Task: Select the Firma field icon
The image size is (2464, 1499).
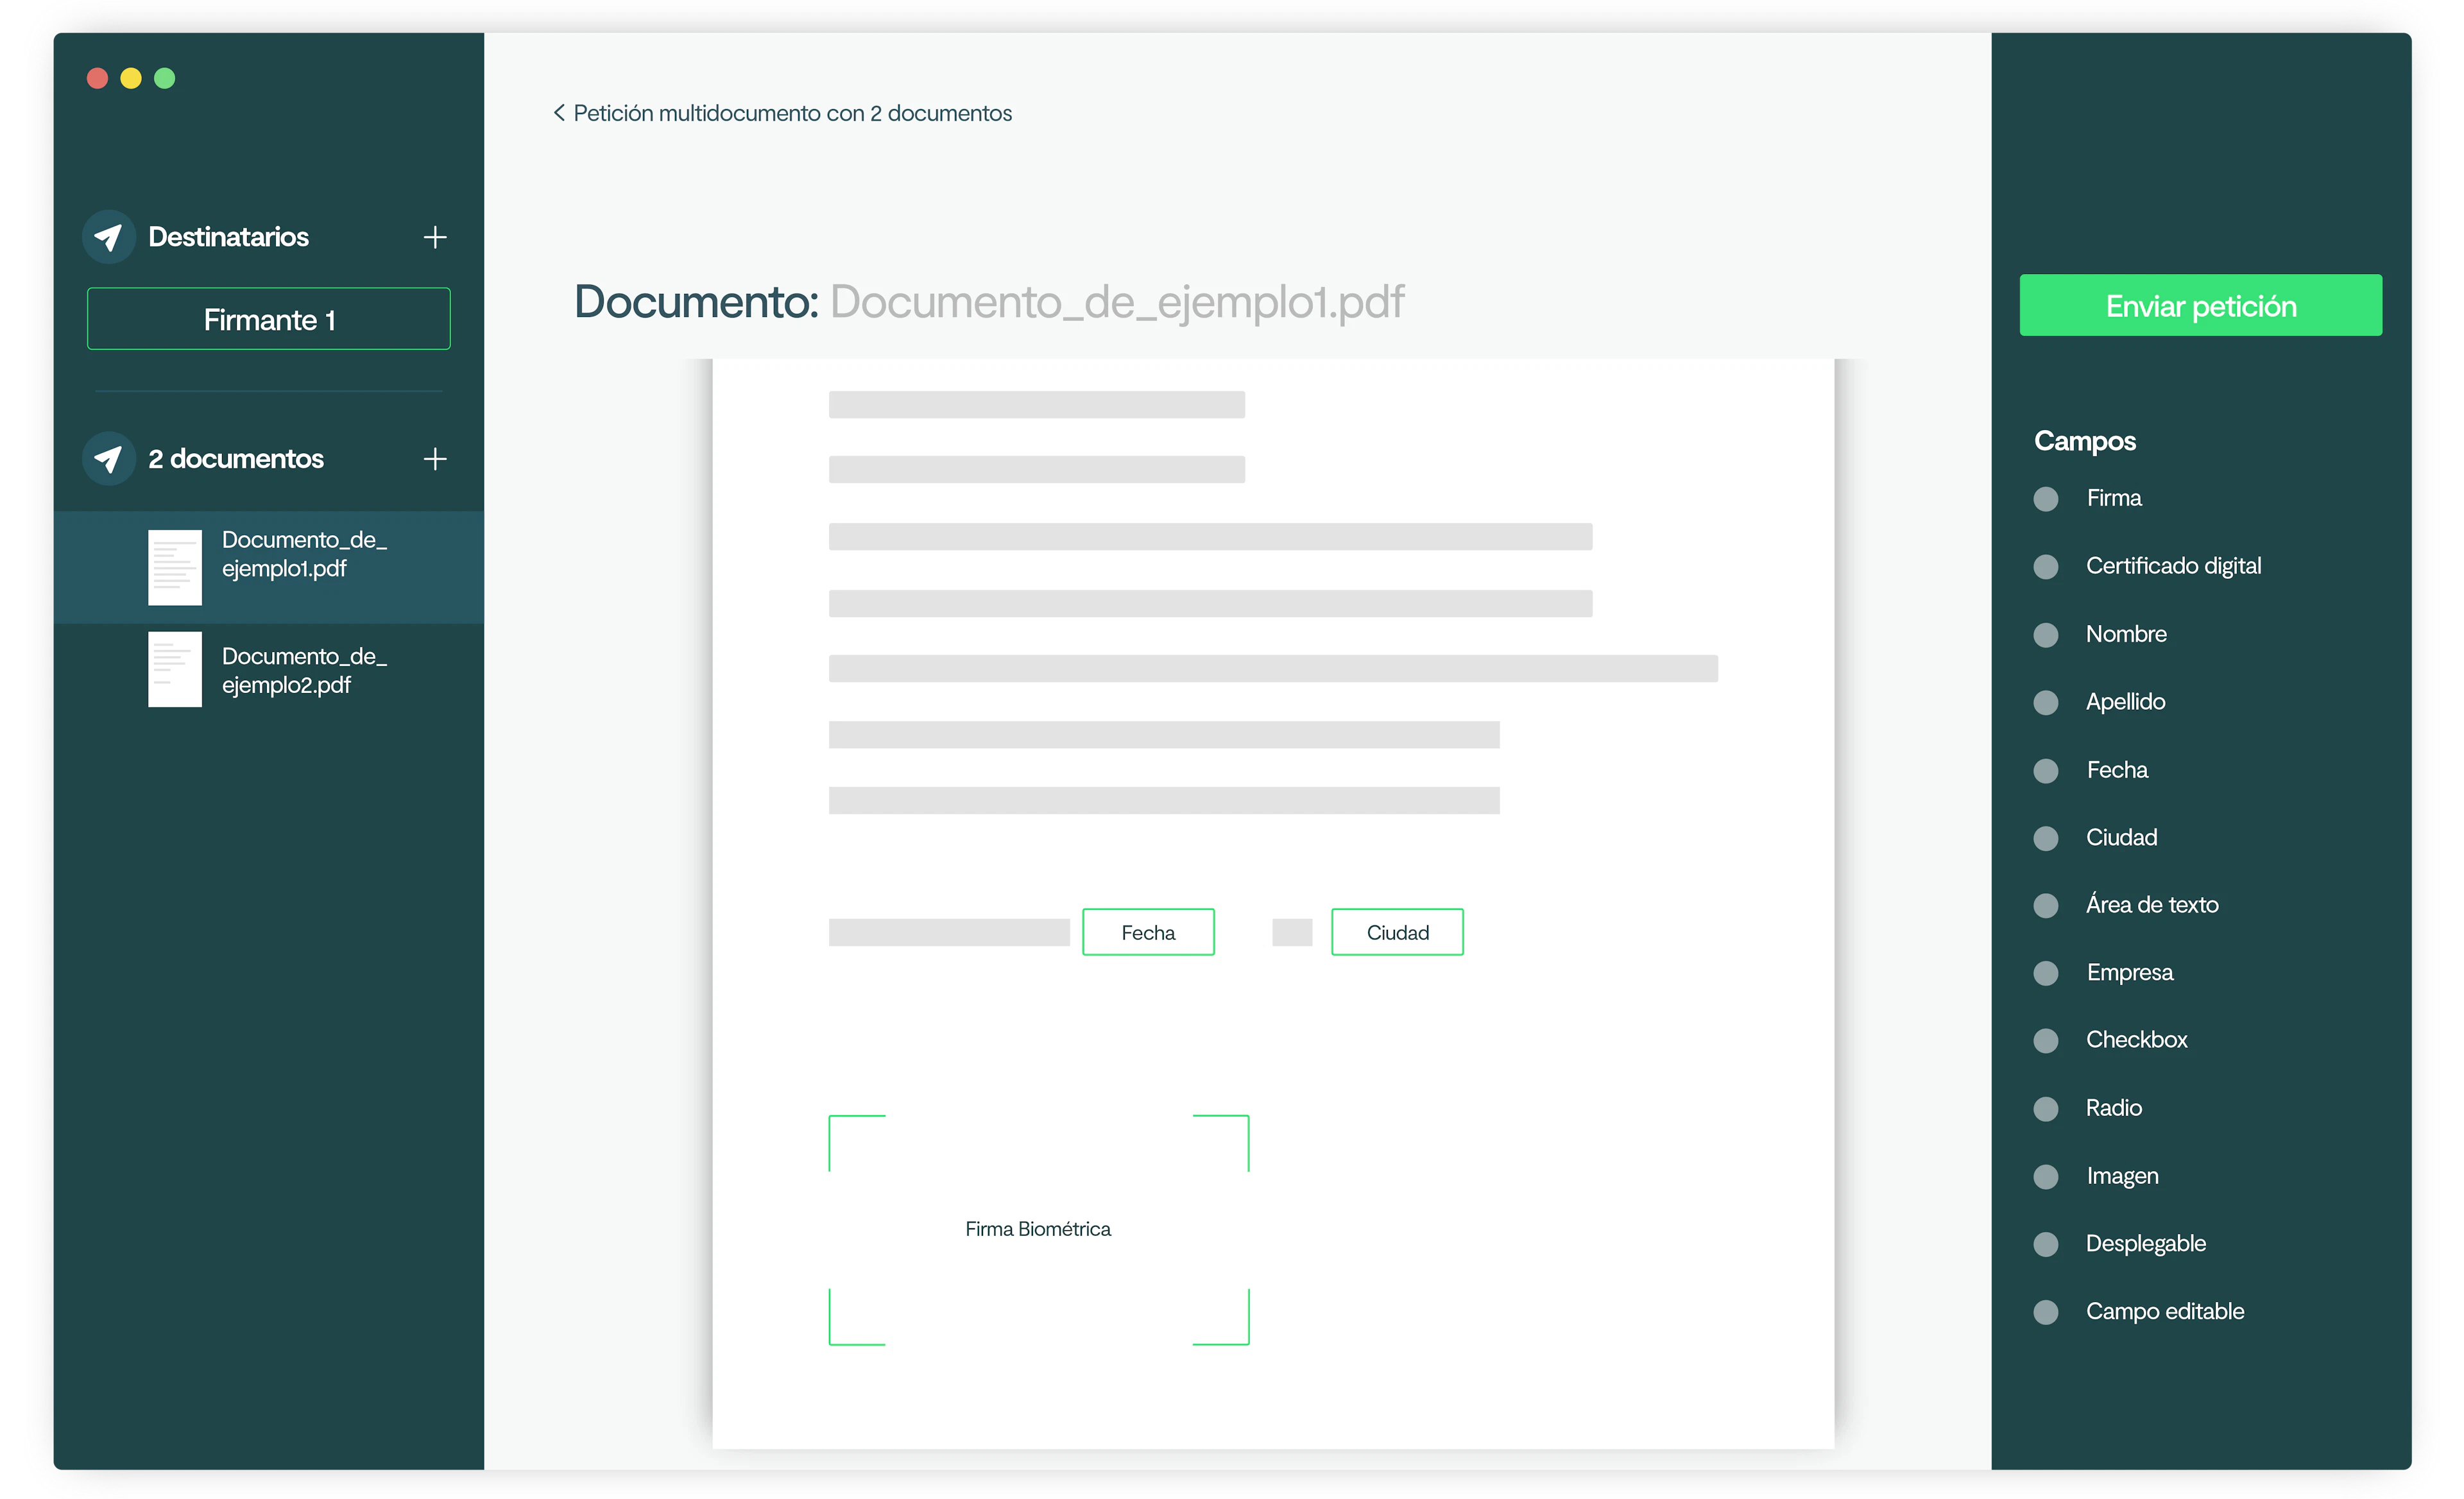Action: point(2047,498)
